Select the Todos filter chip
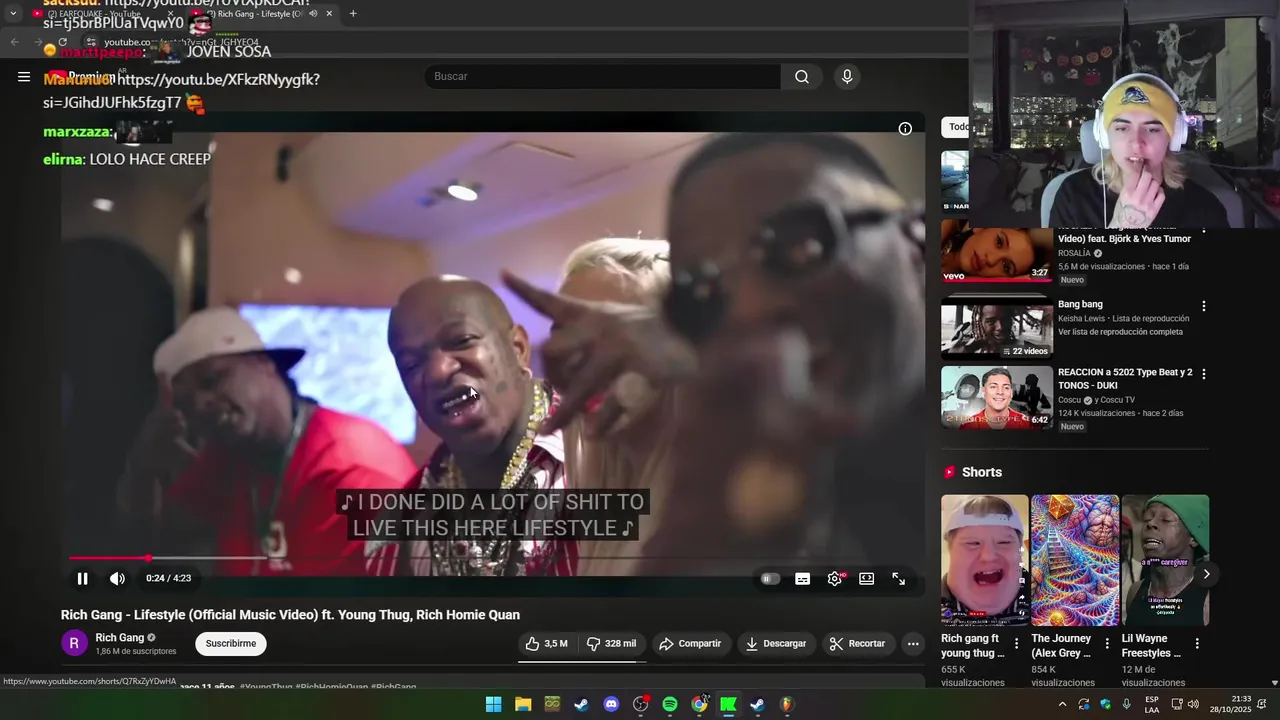This screenshot has height=720, width=1280. [x=957, y=127]
